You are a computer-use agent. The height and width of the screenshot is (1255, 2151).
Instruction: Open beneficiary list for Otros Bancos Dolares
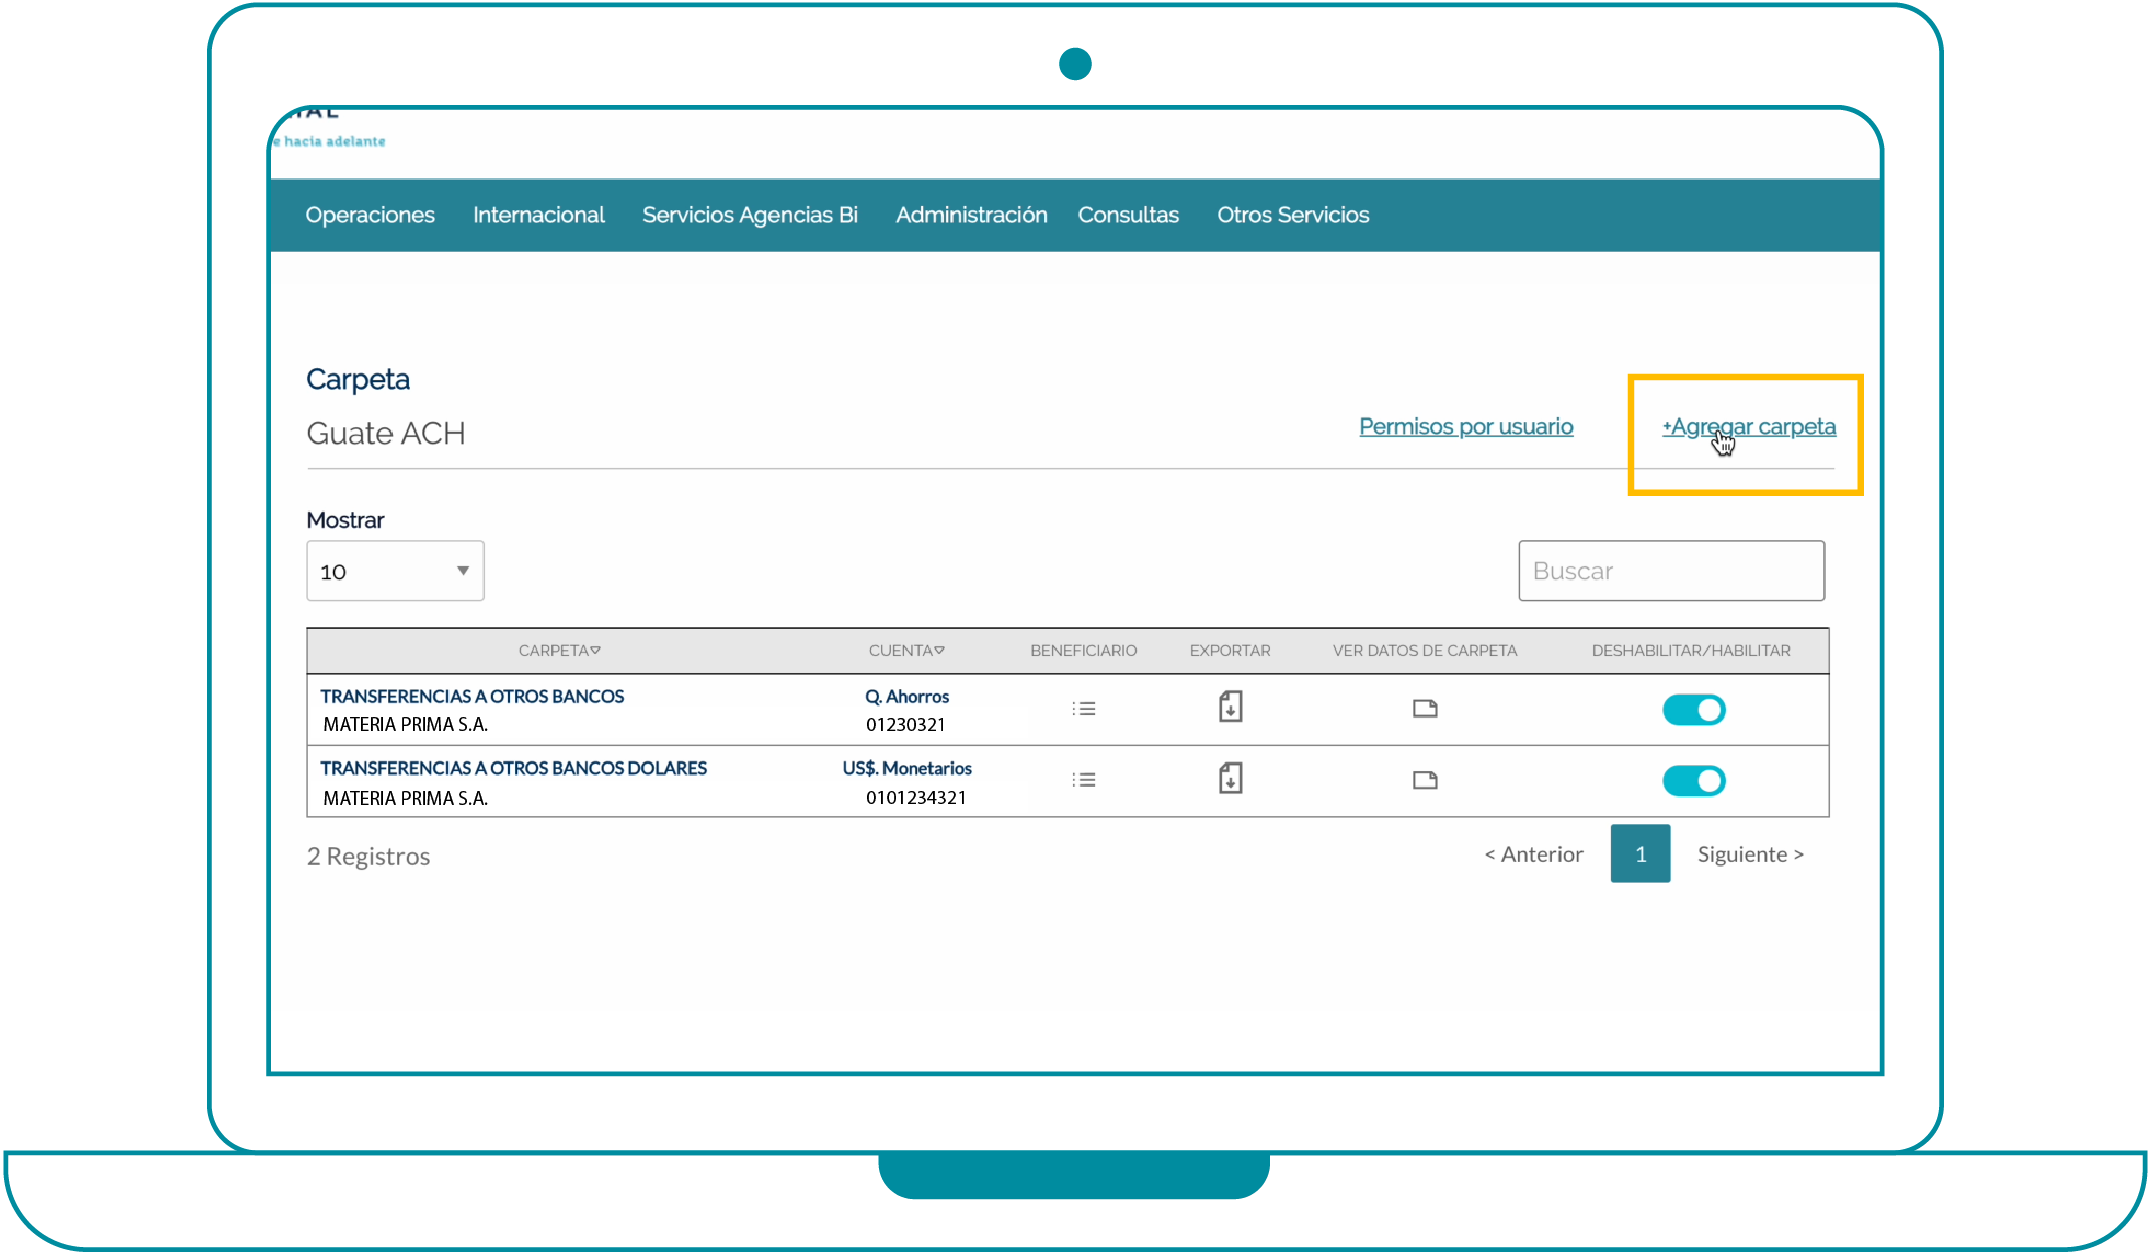(1084, 780)
